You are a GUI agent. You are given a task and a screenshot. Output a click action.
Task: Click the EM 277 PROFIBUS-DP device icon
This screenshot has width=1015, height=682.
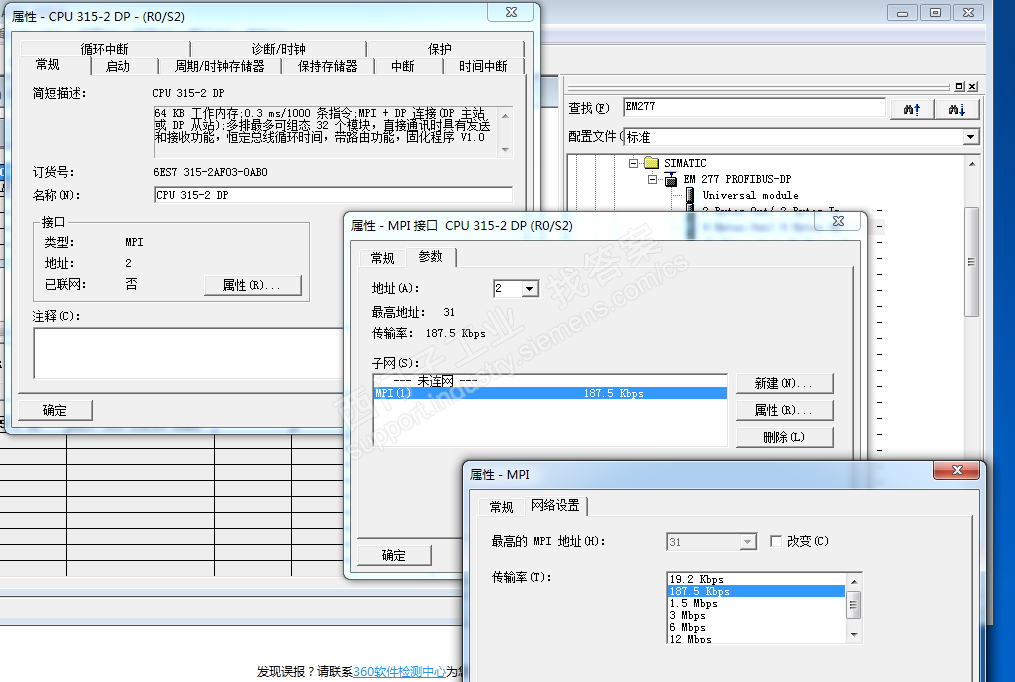(x=671, y=179)
